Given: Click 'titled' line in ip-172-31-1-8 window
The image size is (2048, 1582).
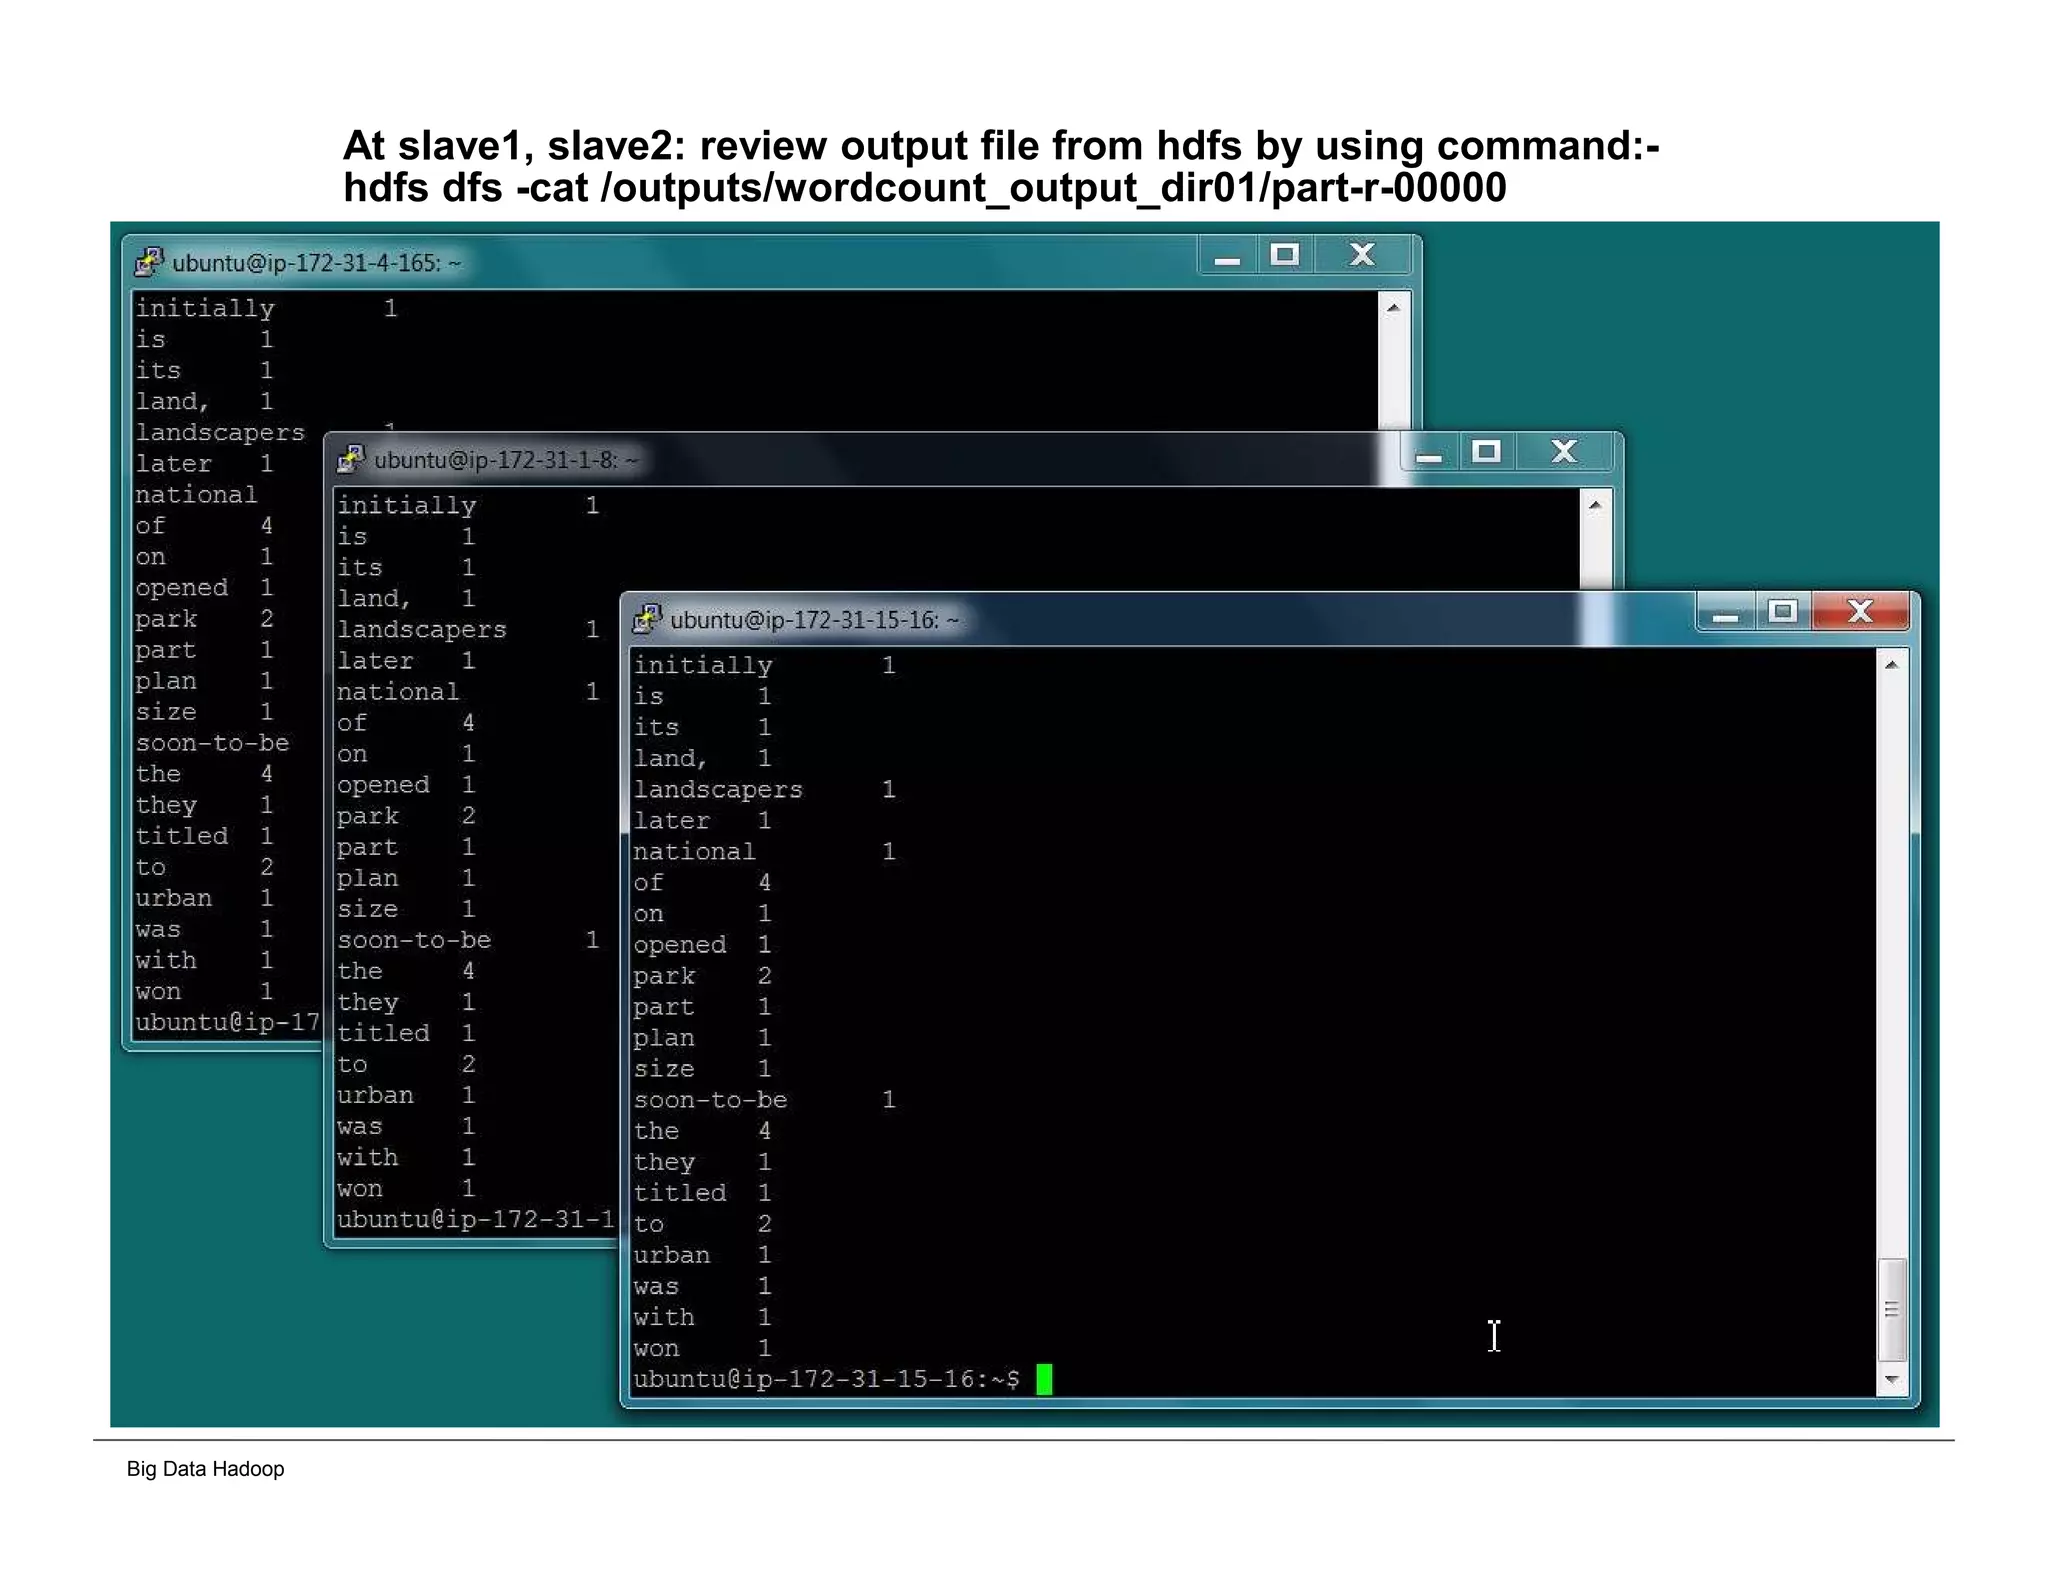Looking at the screenshot, I should pos(406,1033).
